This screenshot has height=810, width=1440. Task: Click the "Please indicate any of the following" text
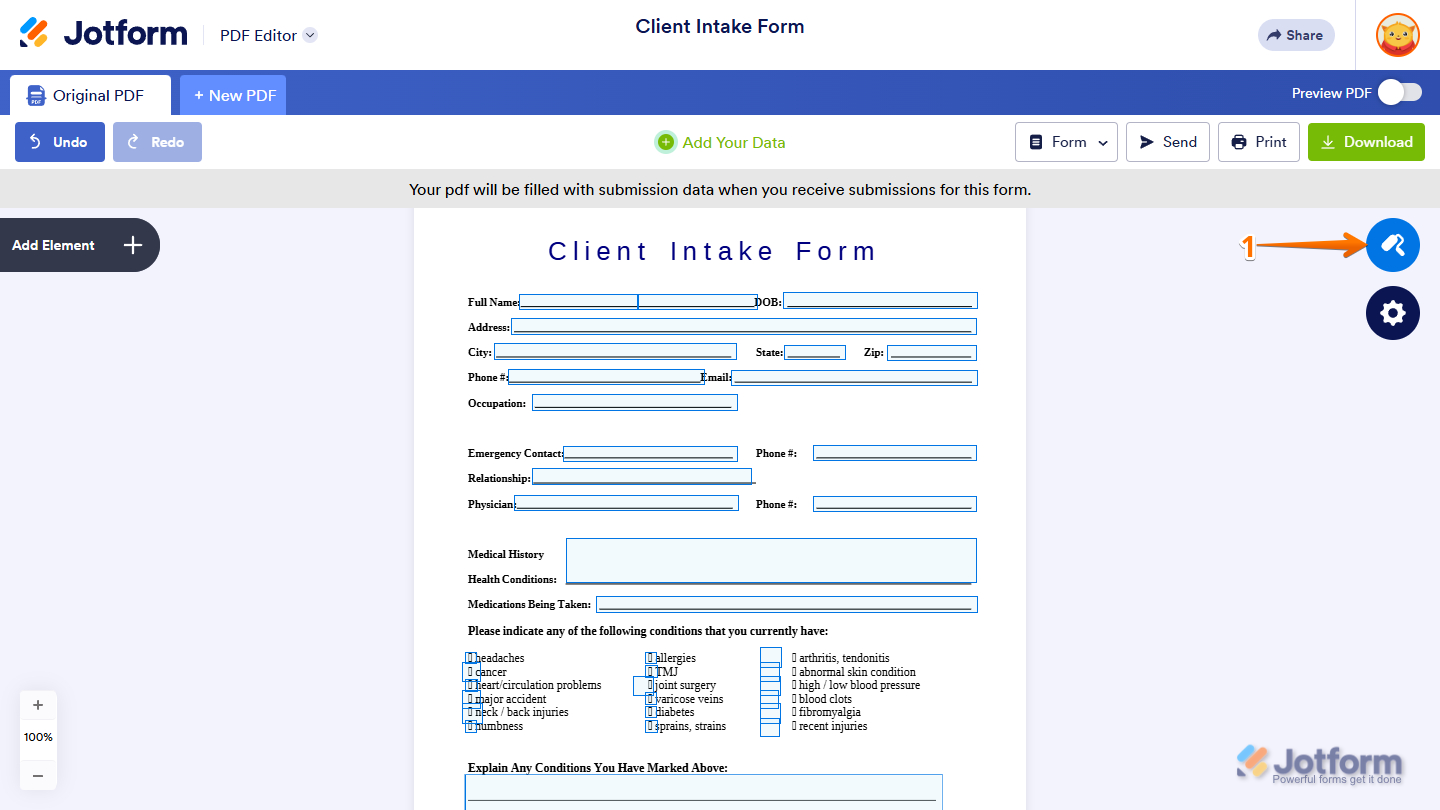coord(648,631)
